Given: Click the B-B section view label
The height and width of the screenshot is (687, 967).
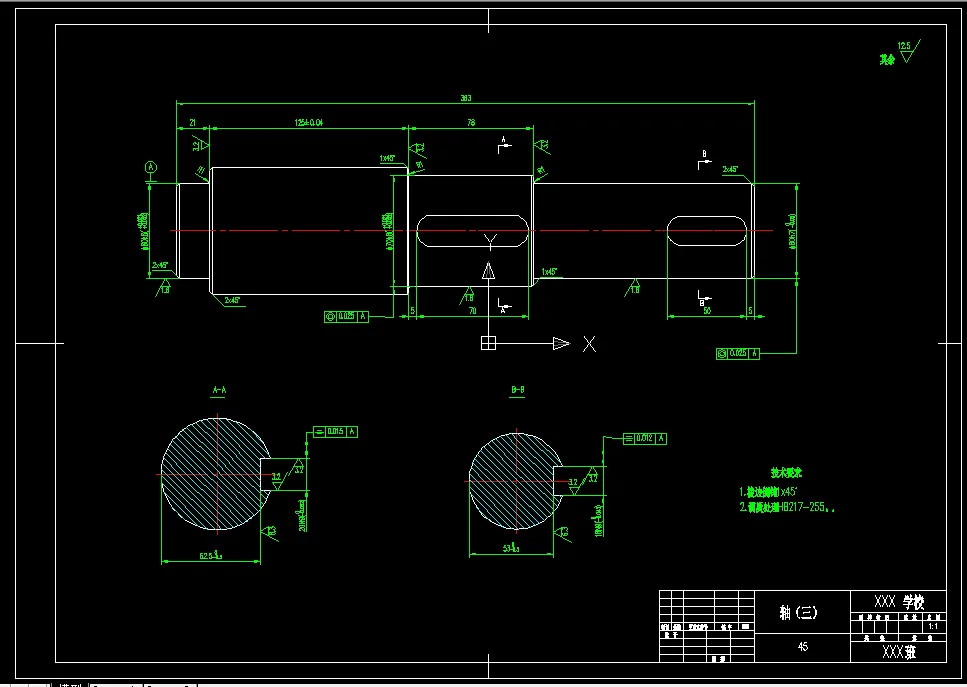Looking at the screenshot, I should (517, 390).
